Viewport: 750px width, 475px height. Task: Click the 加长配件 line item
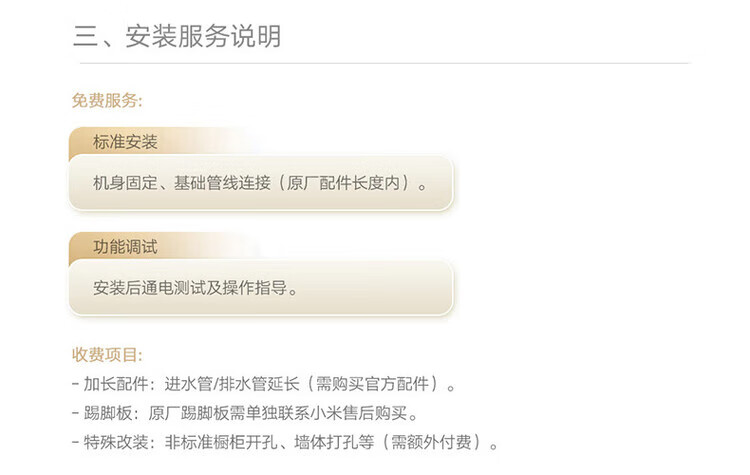click(x=264, y=384)
